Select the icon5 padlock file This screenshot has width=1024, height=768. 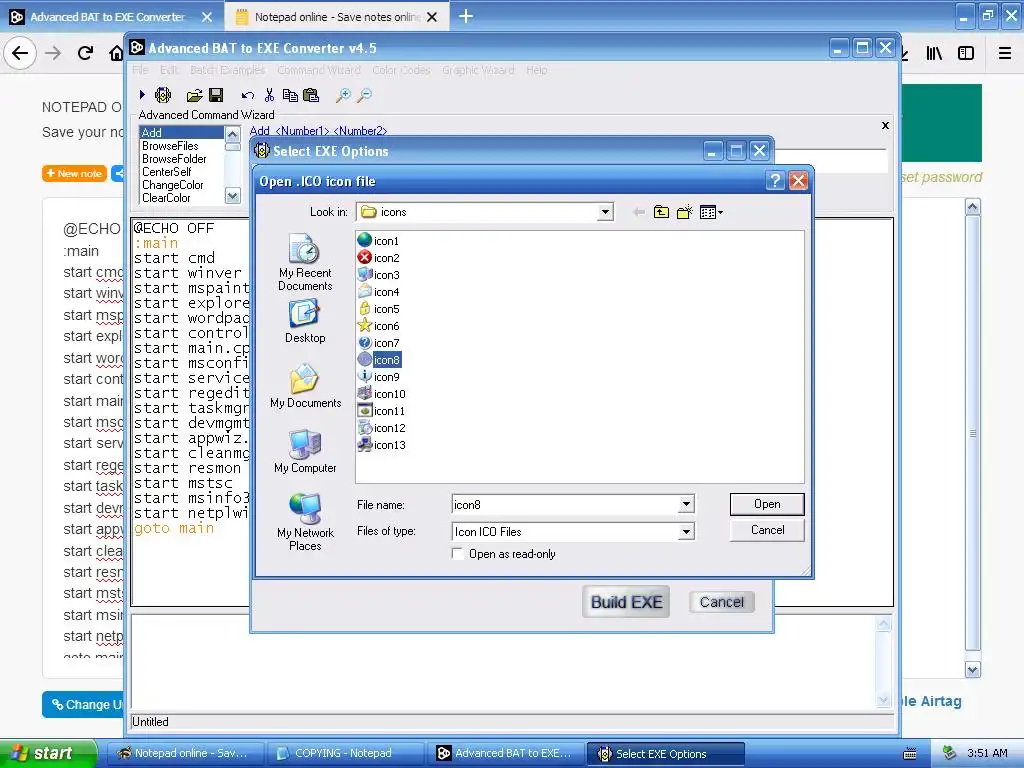click(379, 309)
